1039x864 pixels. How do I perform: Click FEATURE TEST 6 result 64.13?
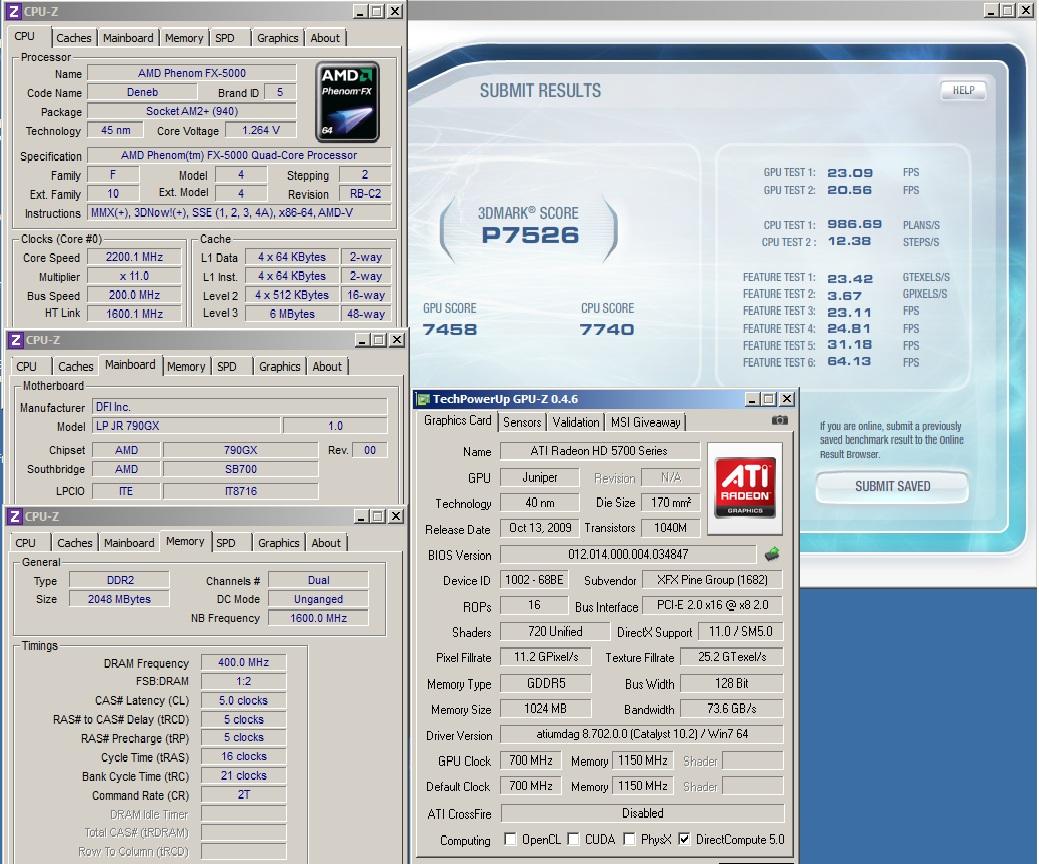[849, 362]
